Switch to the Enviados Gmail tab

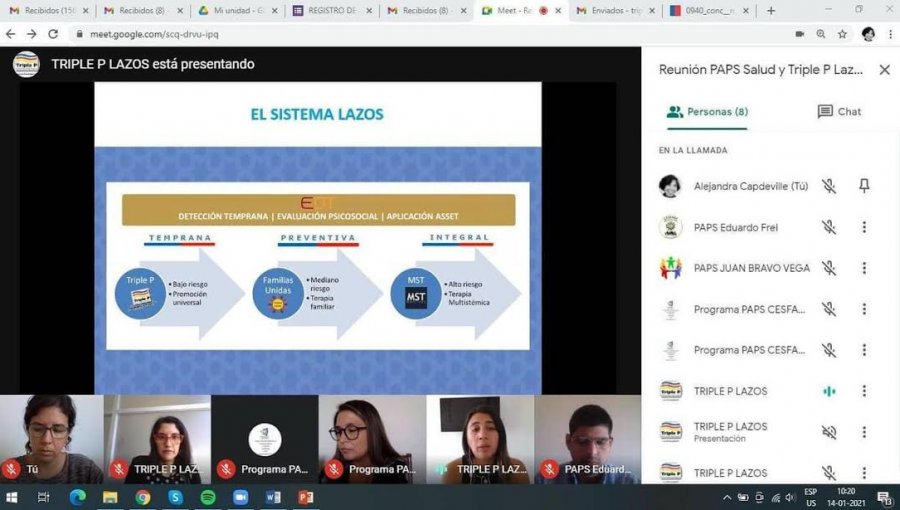(615, 11)
